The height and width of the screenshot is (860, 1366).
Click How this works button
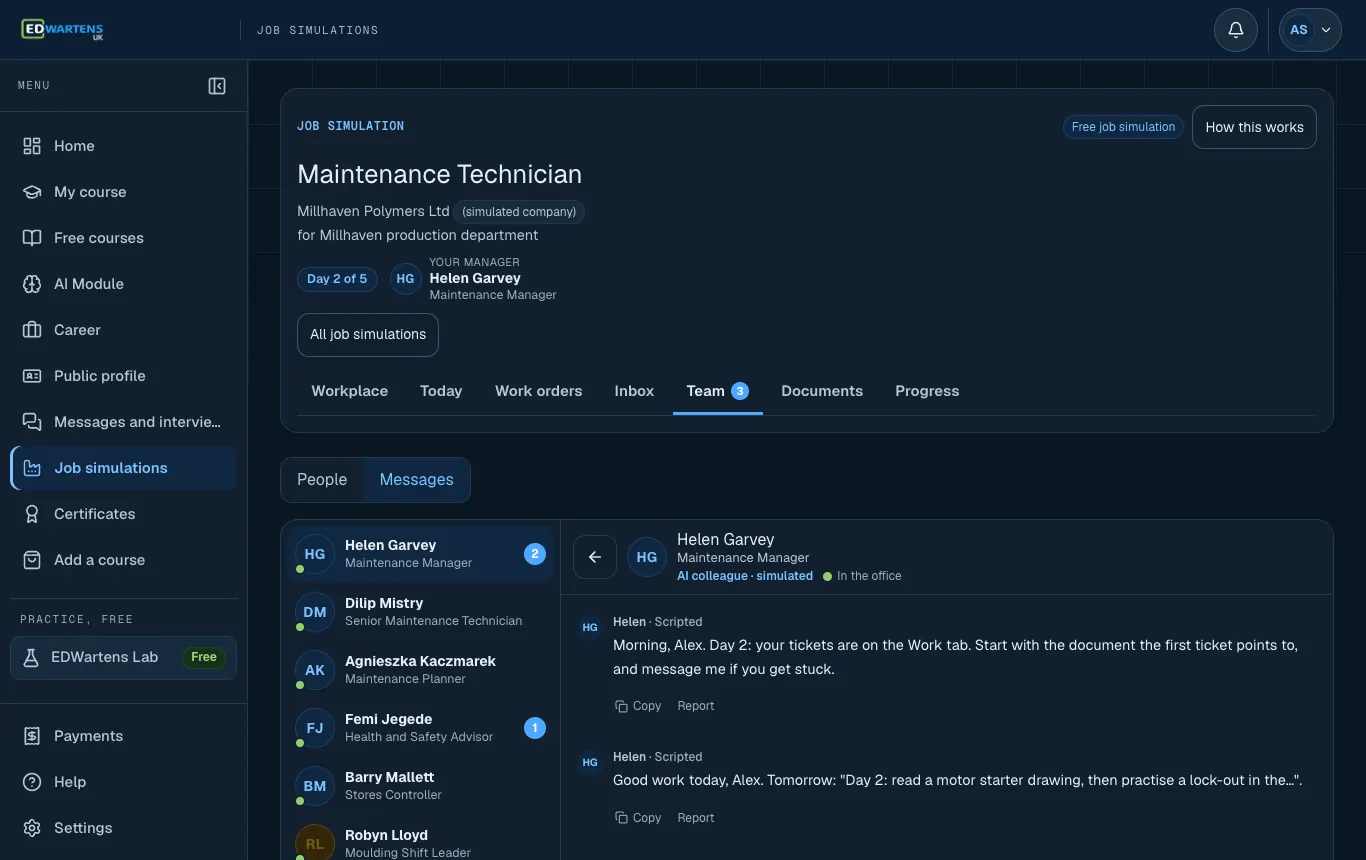tap(1254, 127)
